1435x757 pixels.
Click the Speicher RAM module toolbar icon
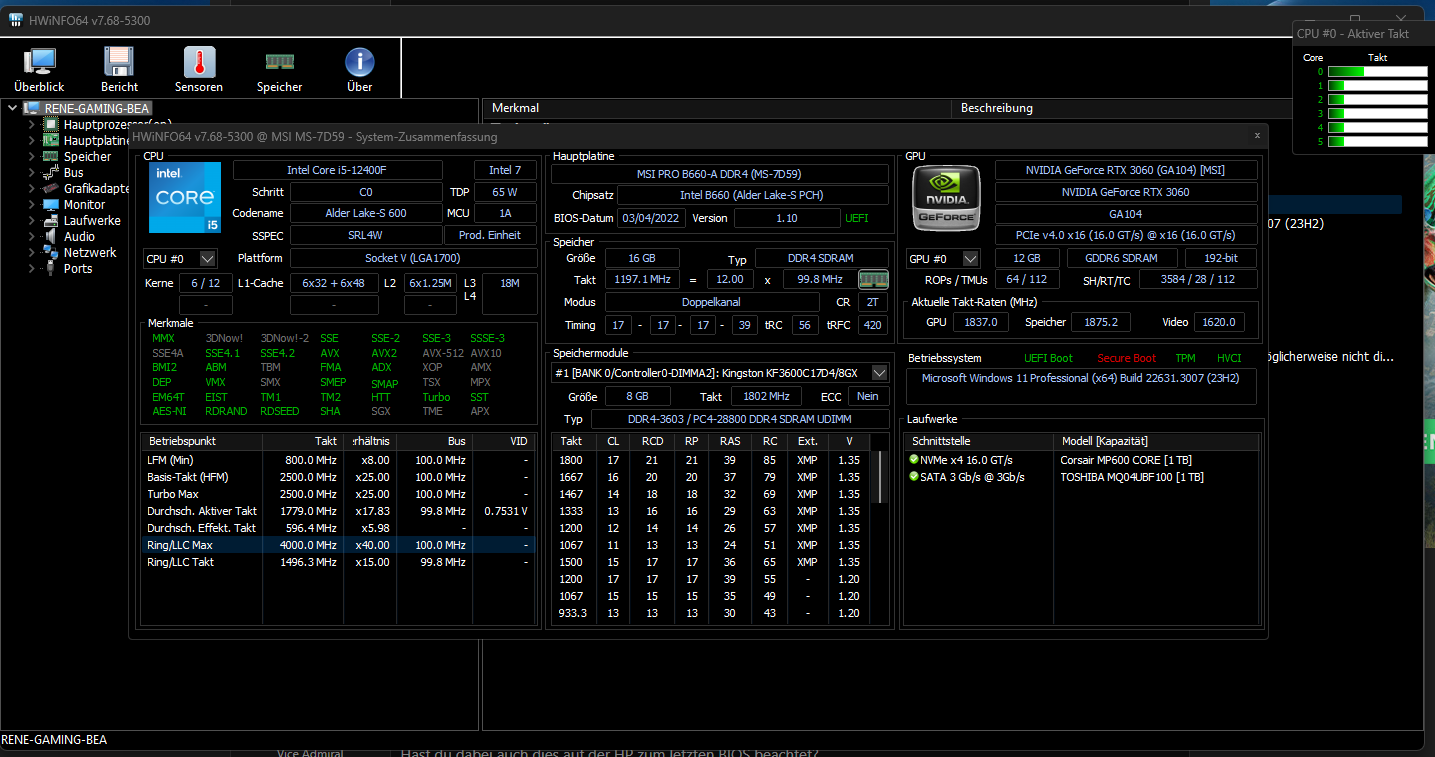(279, 63)
